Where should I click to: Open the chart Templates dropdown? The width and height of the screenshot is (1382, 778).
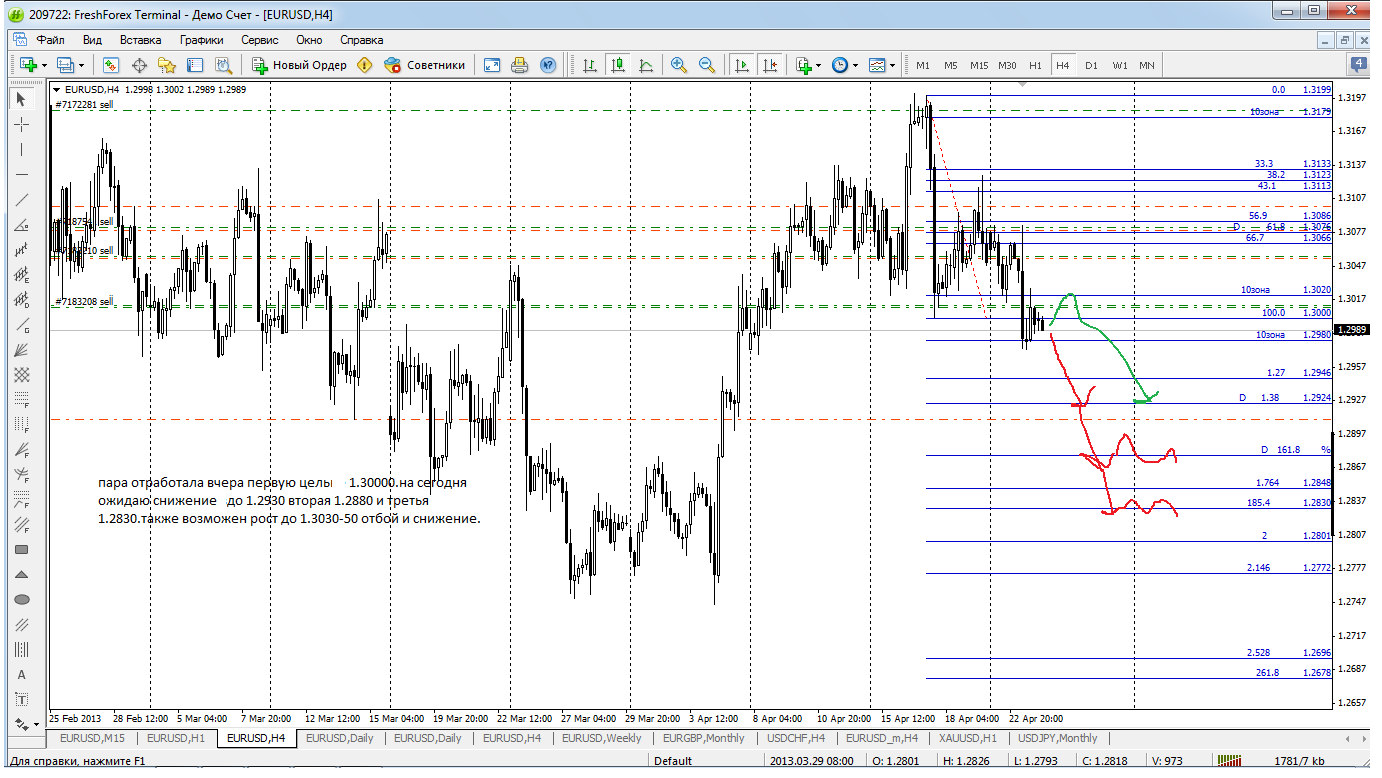point(879,65)
